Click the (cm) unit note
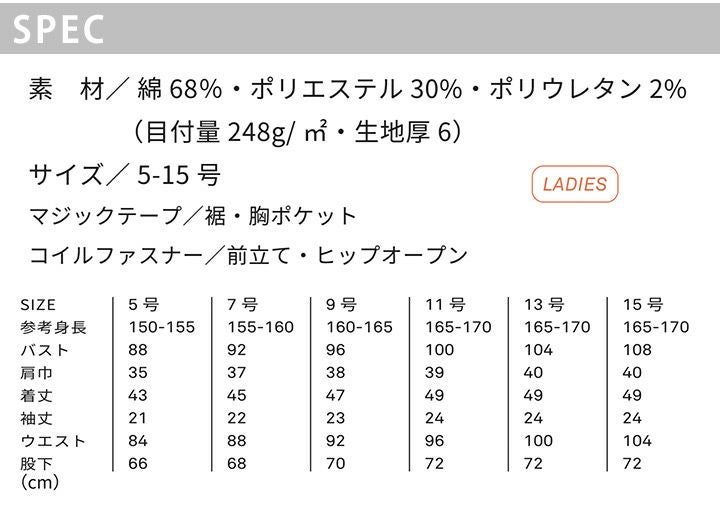 click(40, 482)
